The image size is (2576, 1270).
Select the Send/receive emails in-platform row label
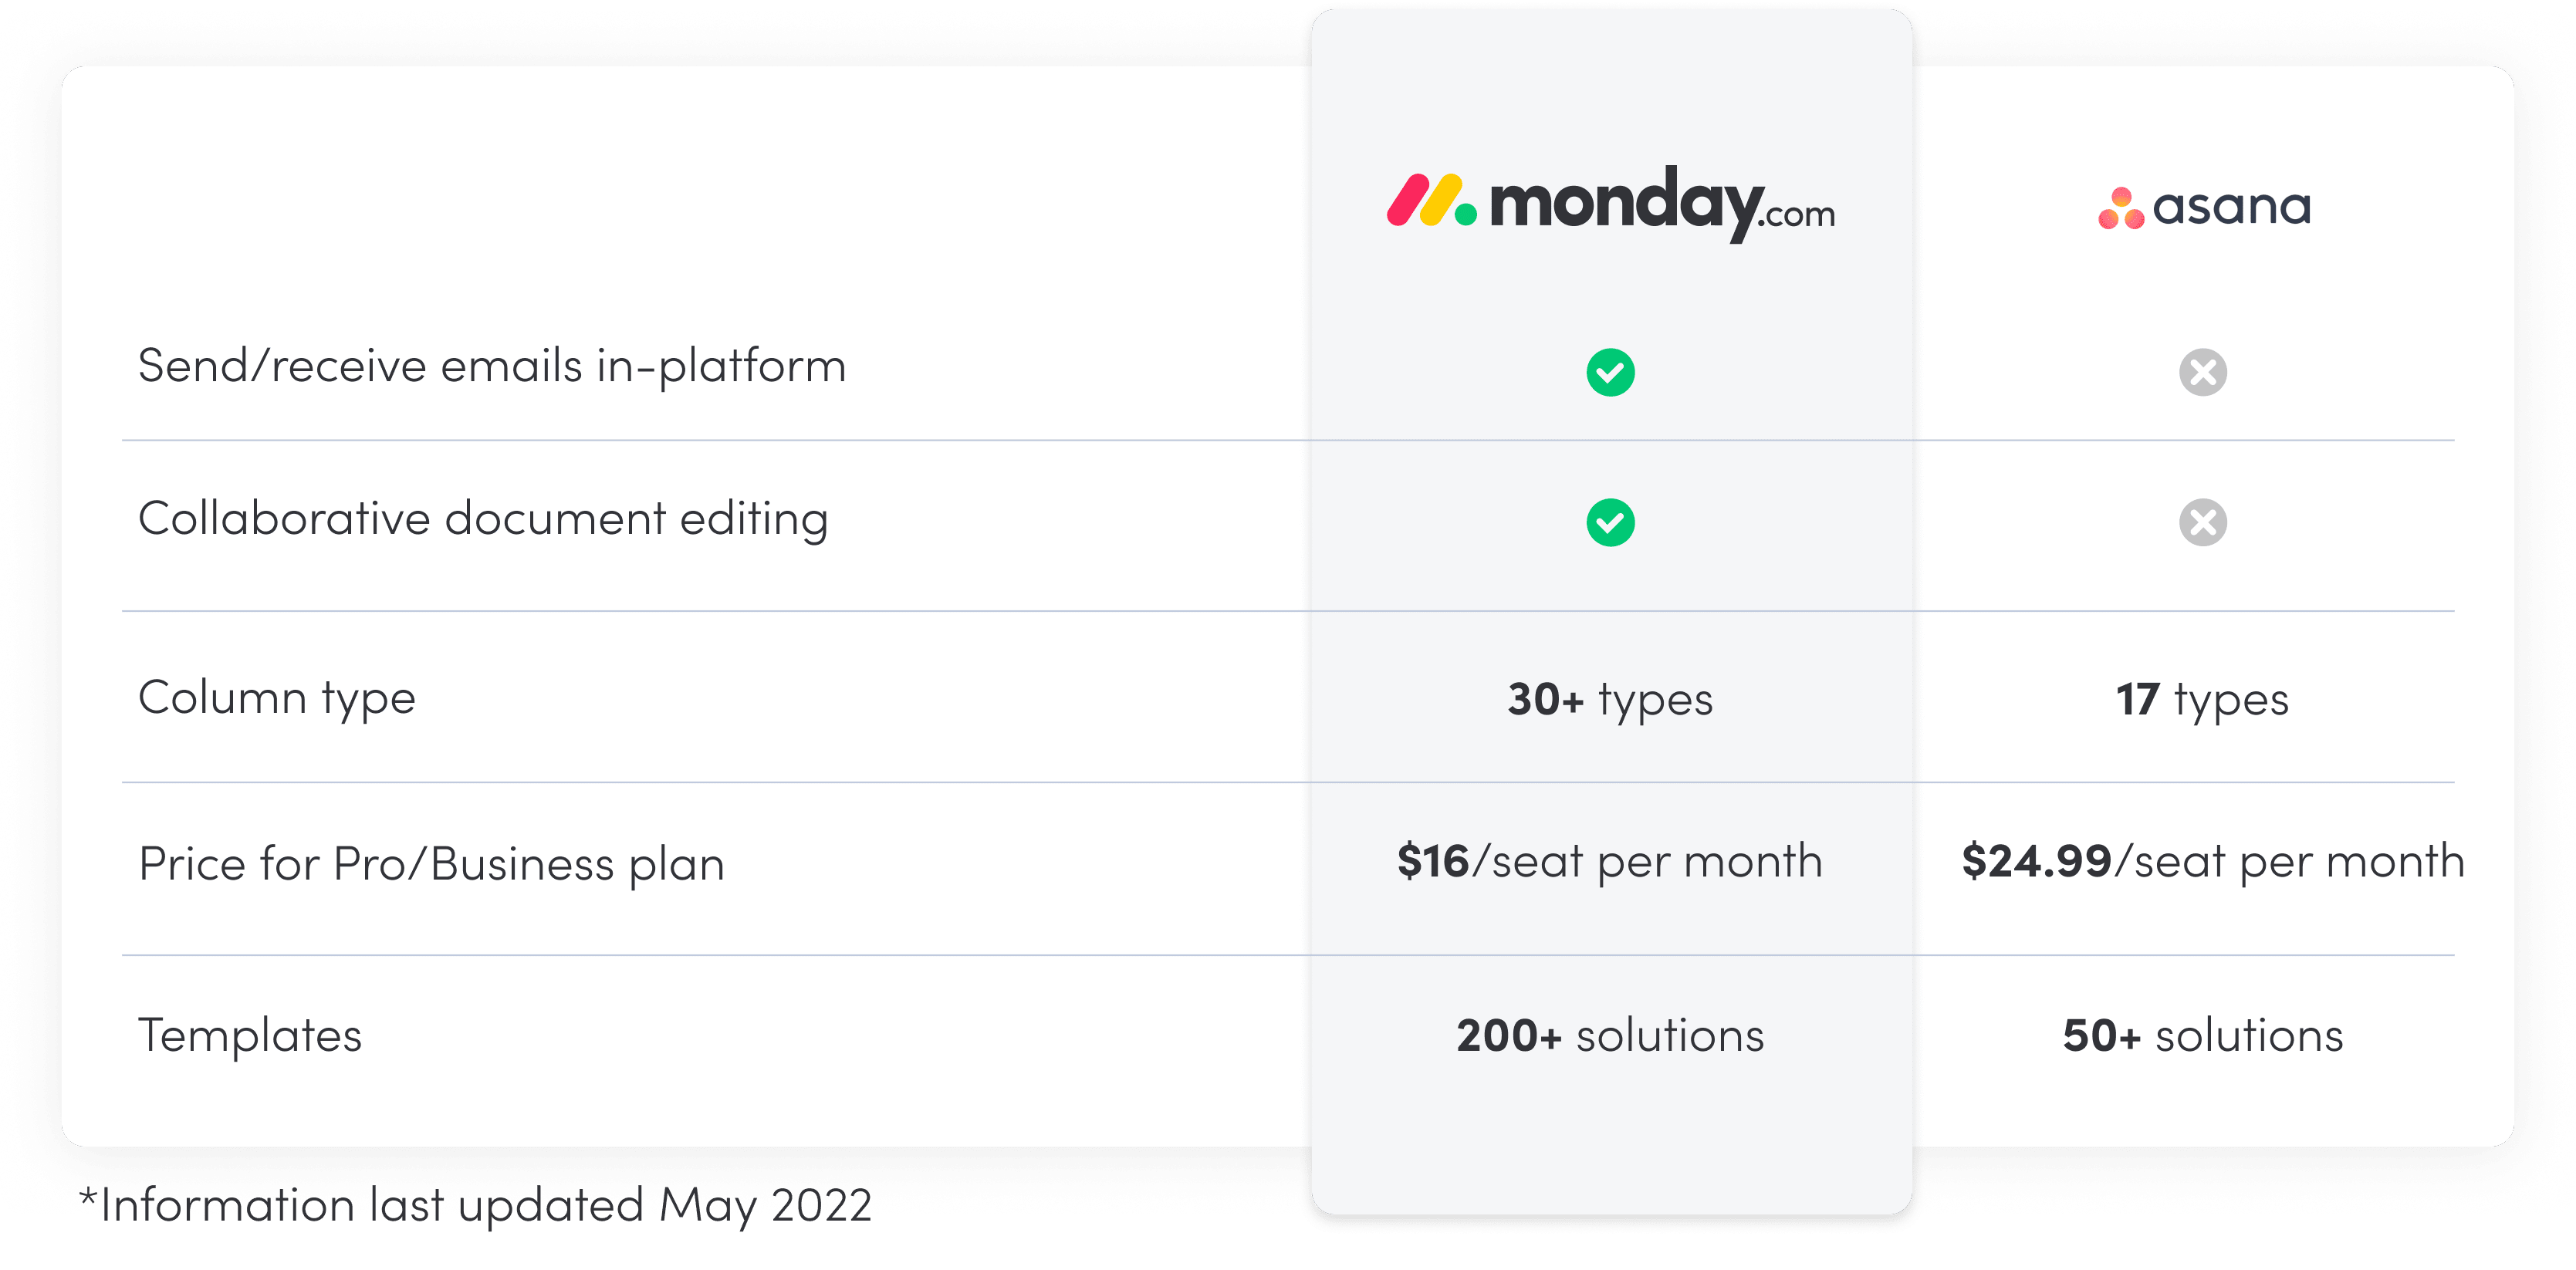coord(492,366)
